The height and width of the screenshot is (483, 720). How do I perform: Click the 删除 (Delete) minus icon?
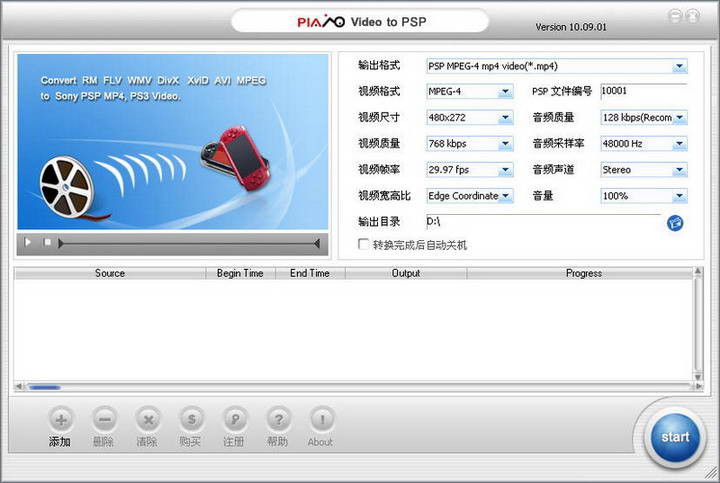coord(104,420)
